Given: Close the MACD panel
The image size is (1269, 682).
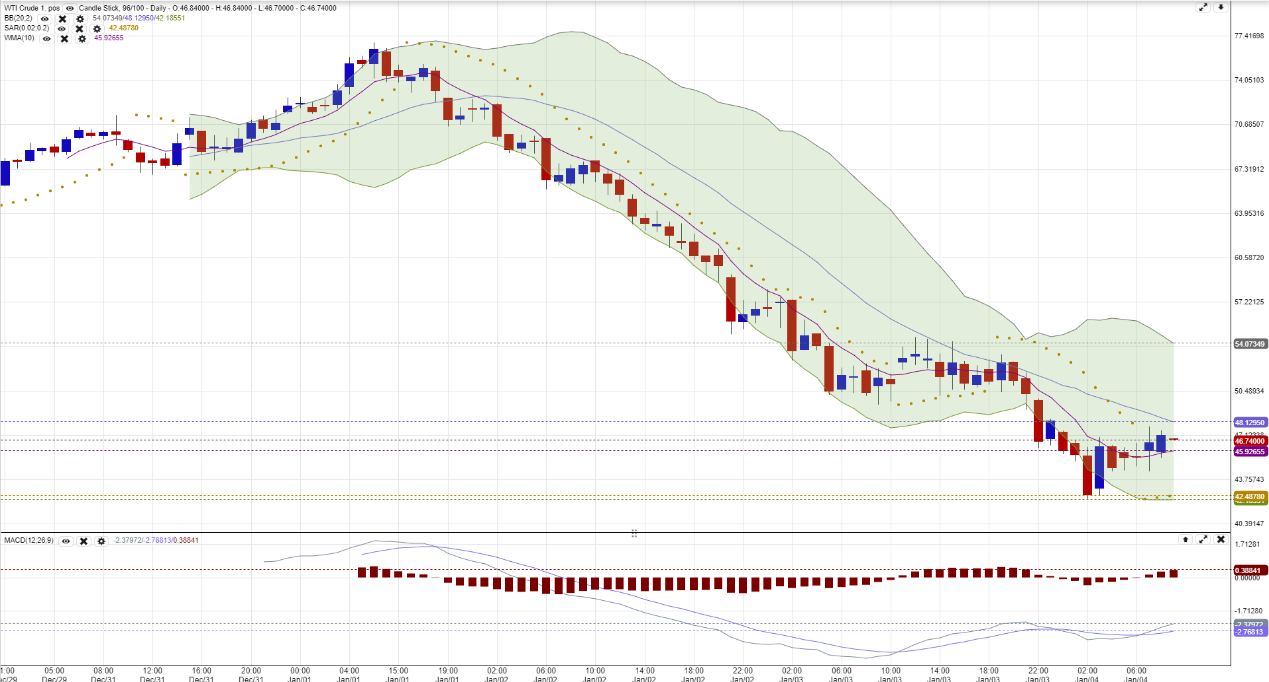Looking at the screenshot, I should tap(1221, 539).
